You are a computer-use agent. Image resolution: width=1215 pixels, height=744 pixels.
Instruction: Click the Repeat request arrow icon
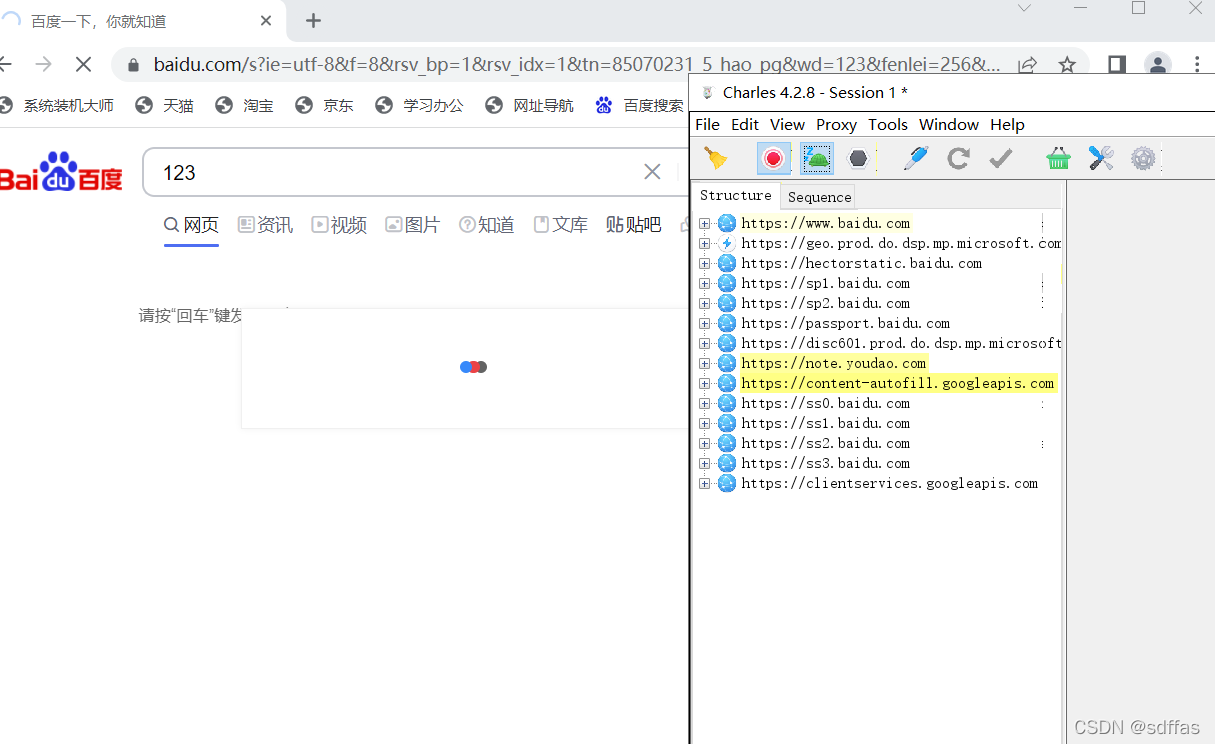pyautogui.click(x=958, y=158)
